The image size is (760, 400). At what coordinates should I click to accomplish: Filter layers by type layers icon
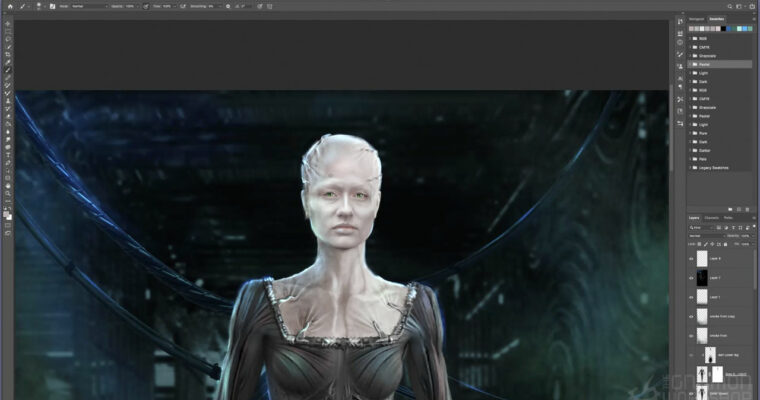click(x=733, y=227)
